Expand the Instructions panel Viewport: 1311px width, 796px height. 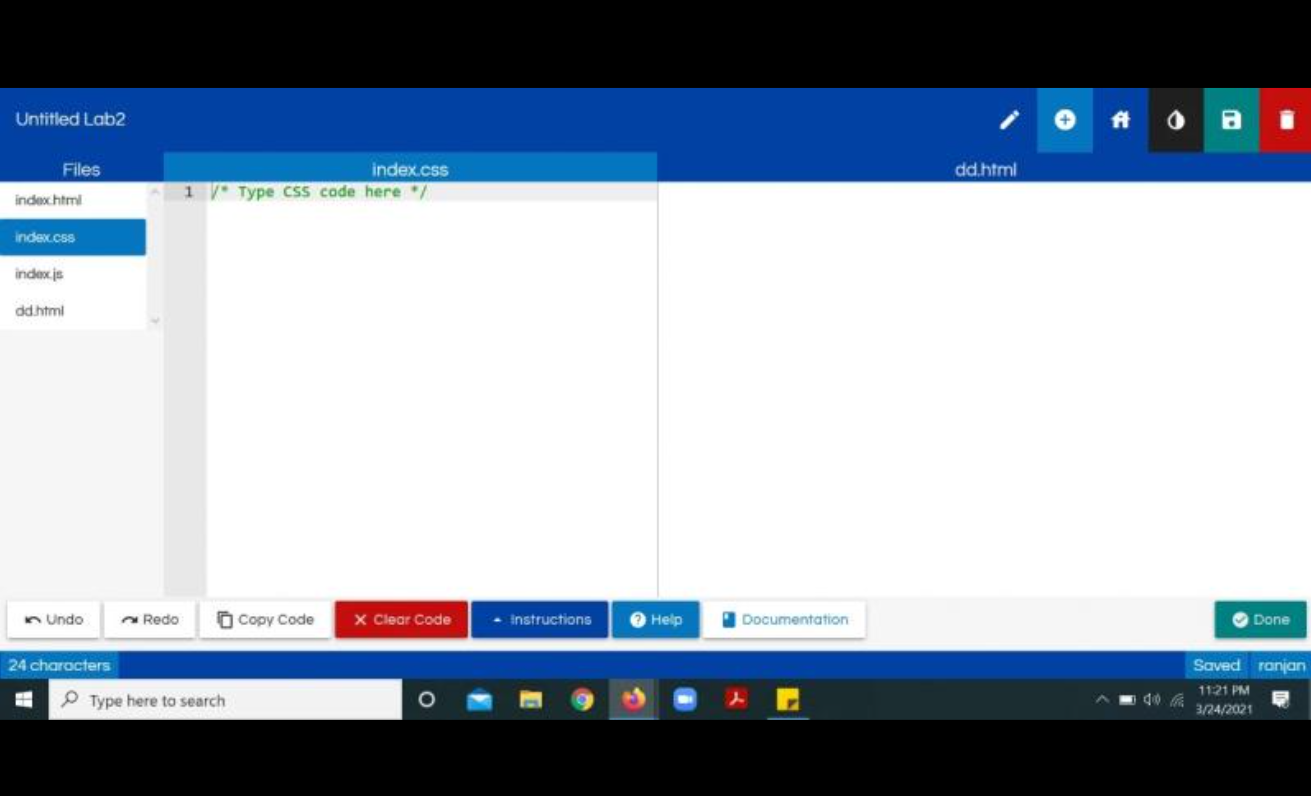(x=540, y=620)
